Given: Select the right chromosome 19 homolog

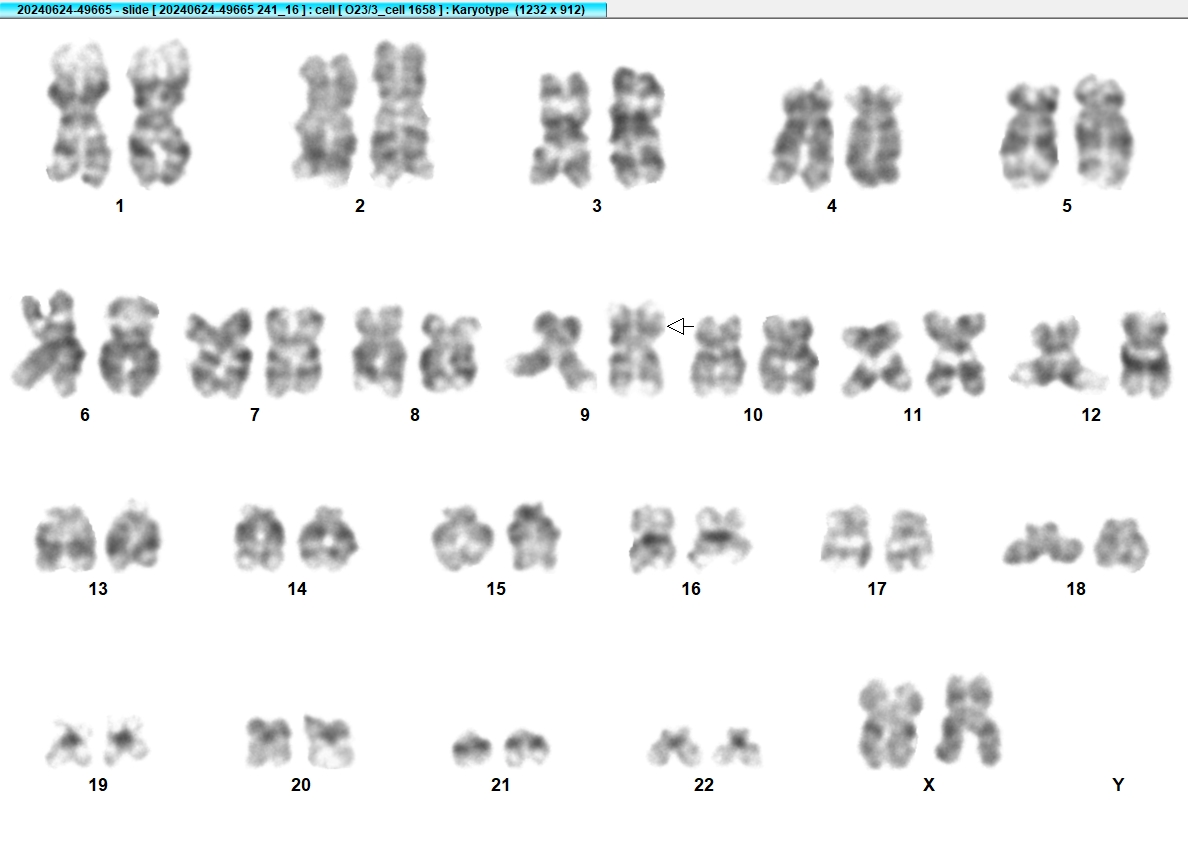Looking at the screenshot, I should (x=126, y=740).
